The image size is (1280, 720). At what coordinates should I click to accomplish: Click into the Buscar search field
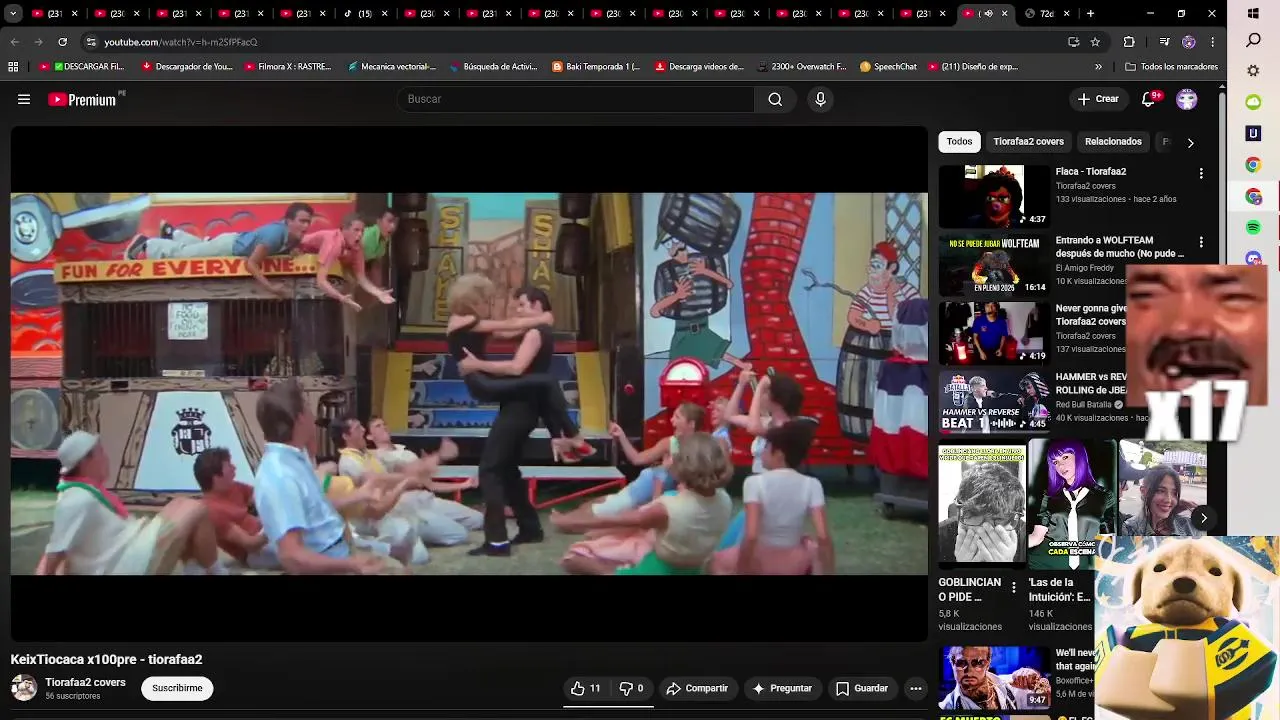click(x=576, y=99)
